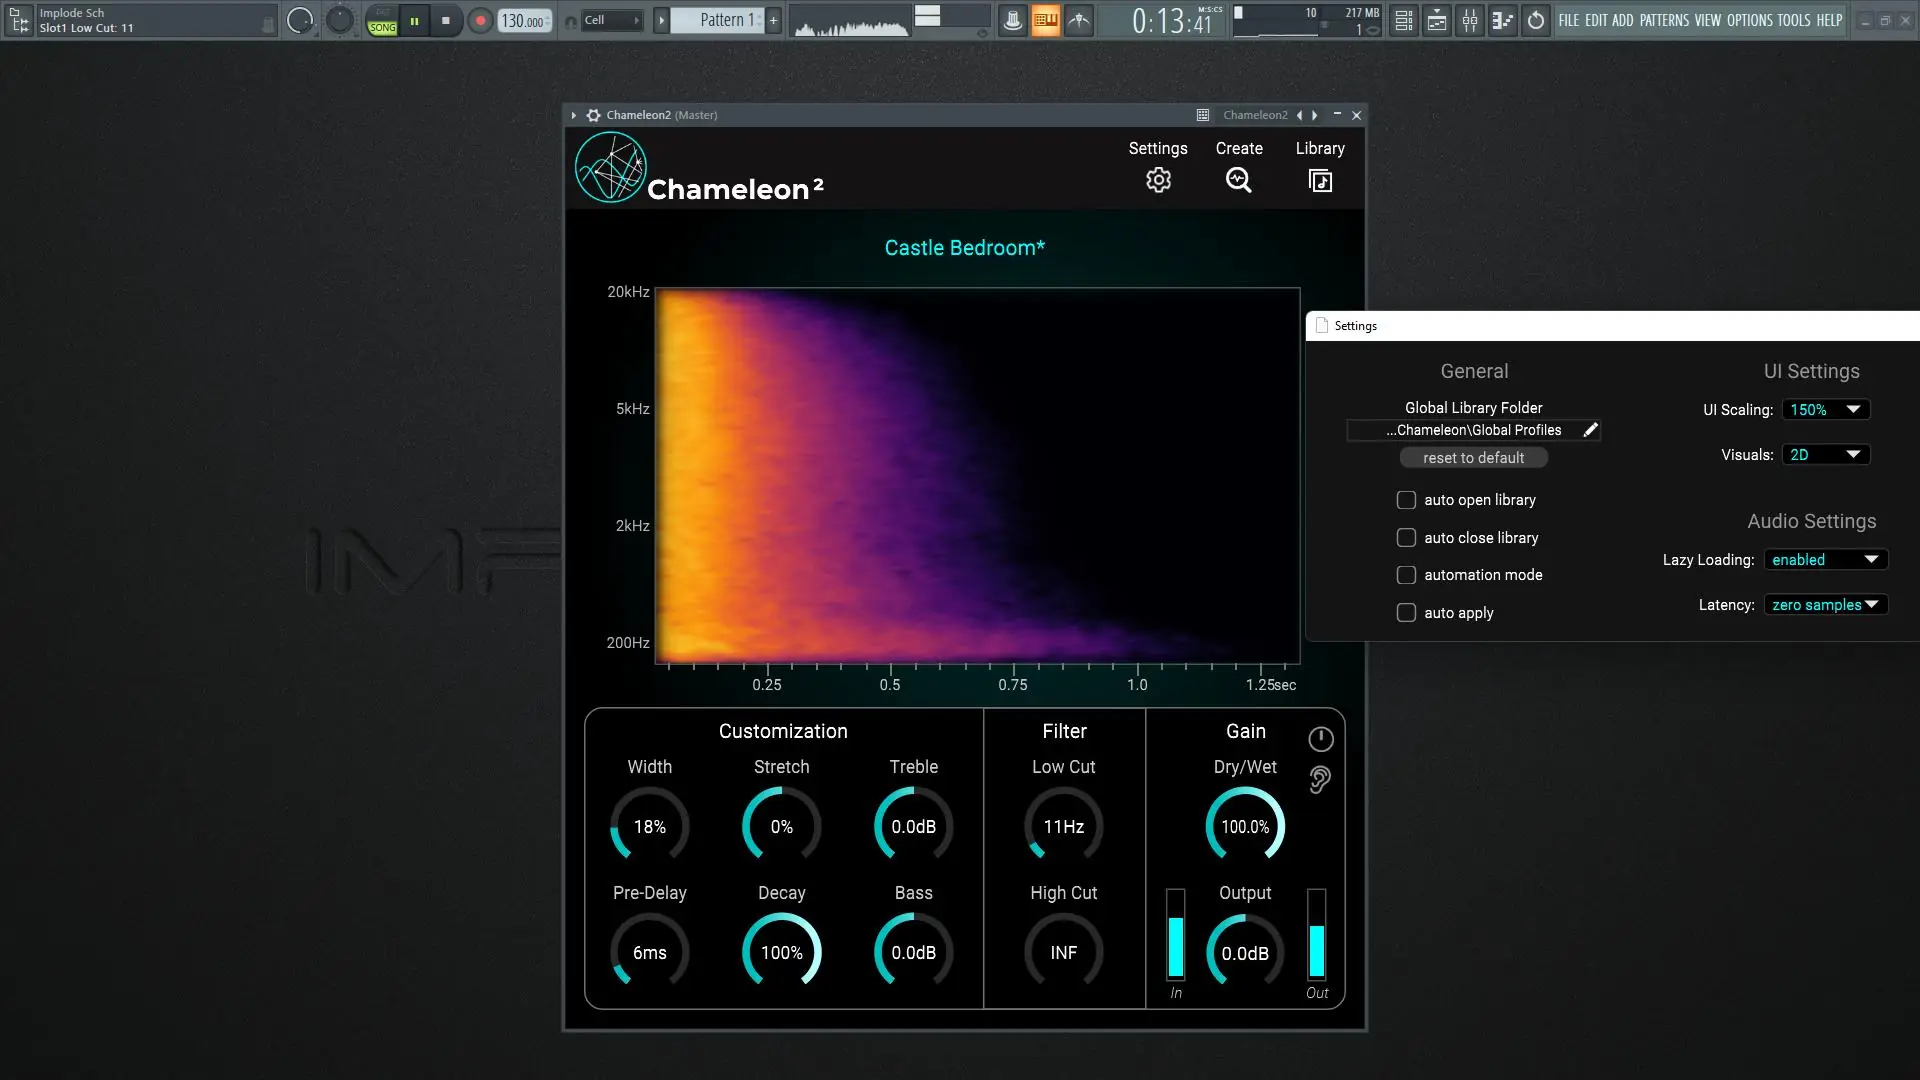Edit Global Library Folder with pencil icon

coord(1590,430)
